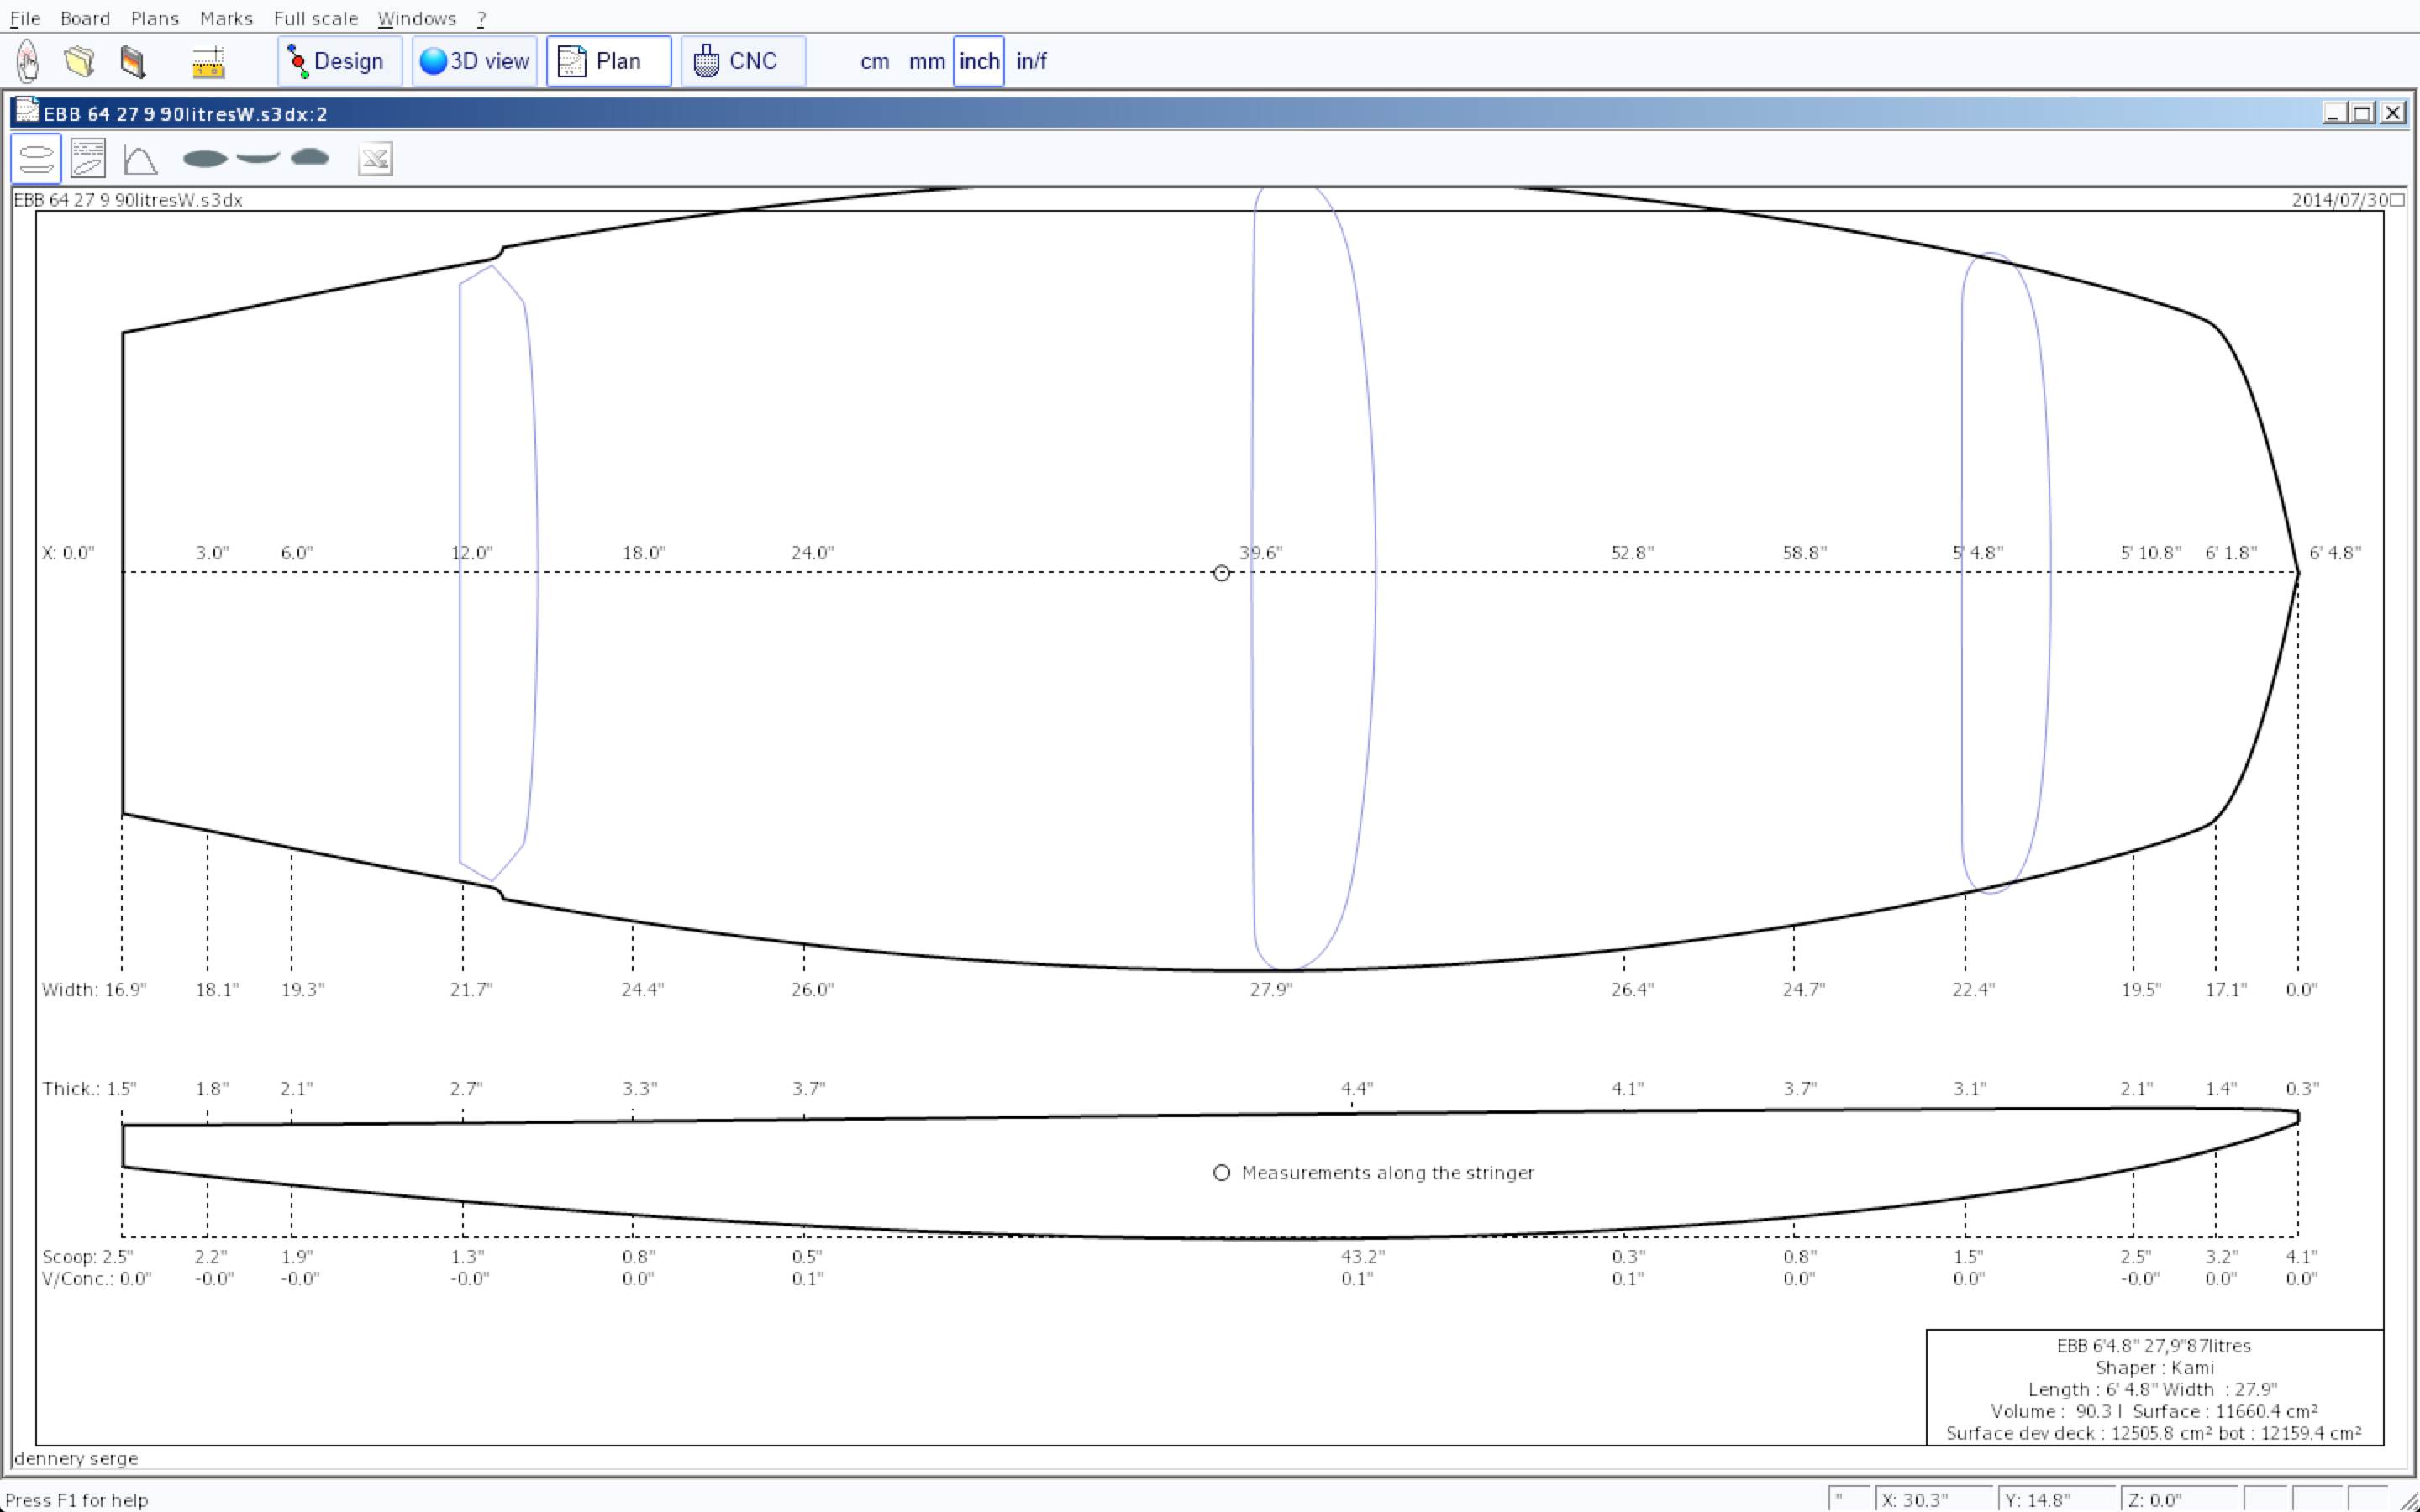Show the curve distribution graph icon
This screenshot has width=2420, height=1512.
coord(140,159)
